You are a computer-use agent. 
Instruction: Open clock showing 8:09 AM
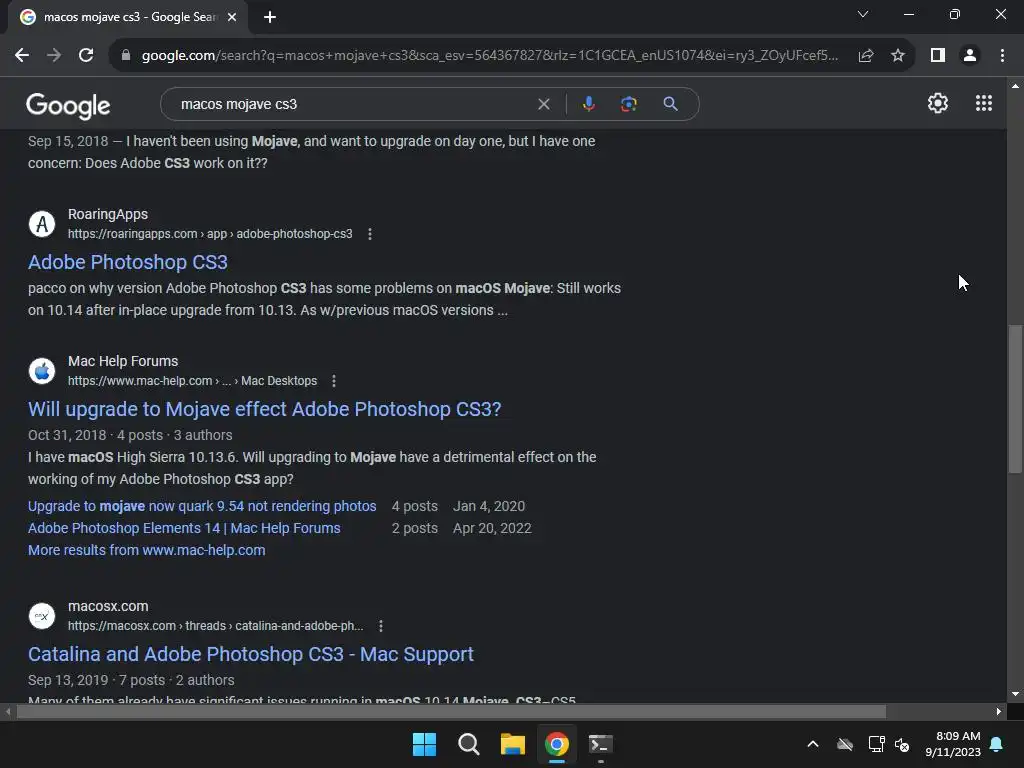pos(953,744)
